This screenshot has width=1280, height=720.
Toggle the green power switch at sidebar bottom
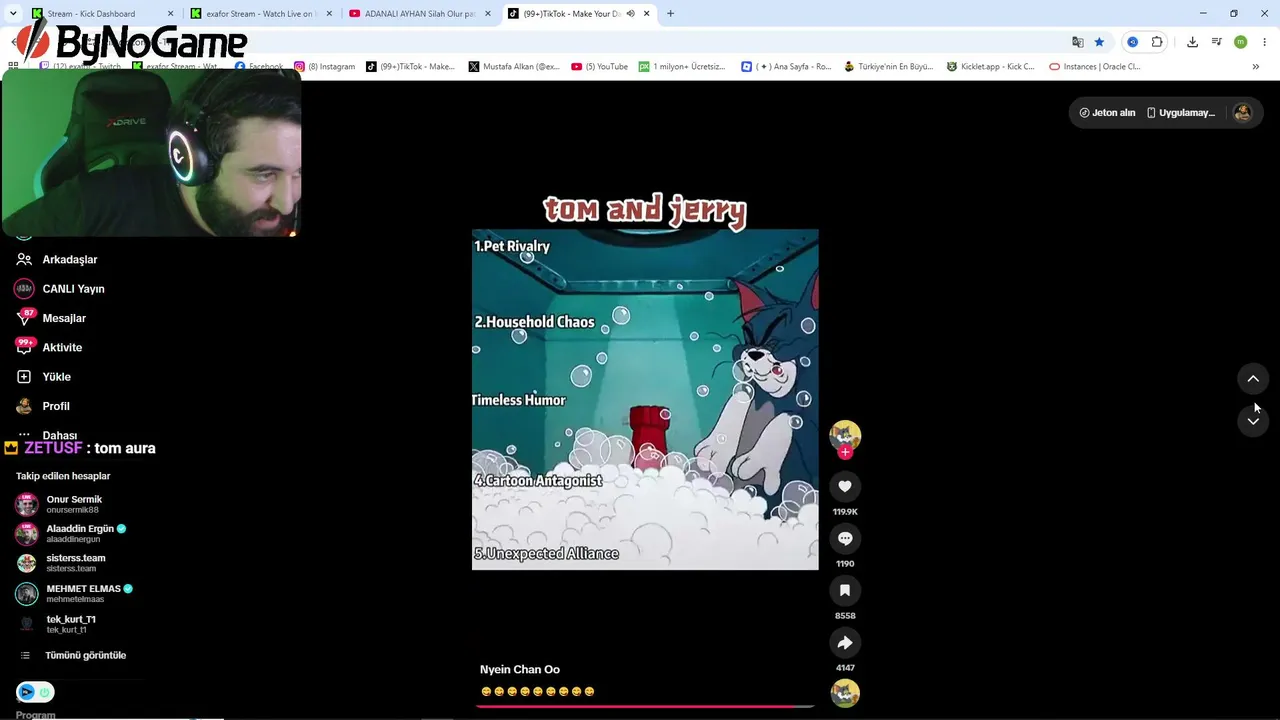point(45,692)
